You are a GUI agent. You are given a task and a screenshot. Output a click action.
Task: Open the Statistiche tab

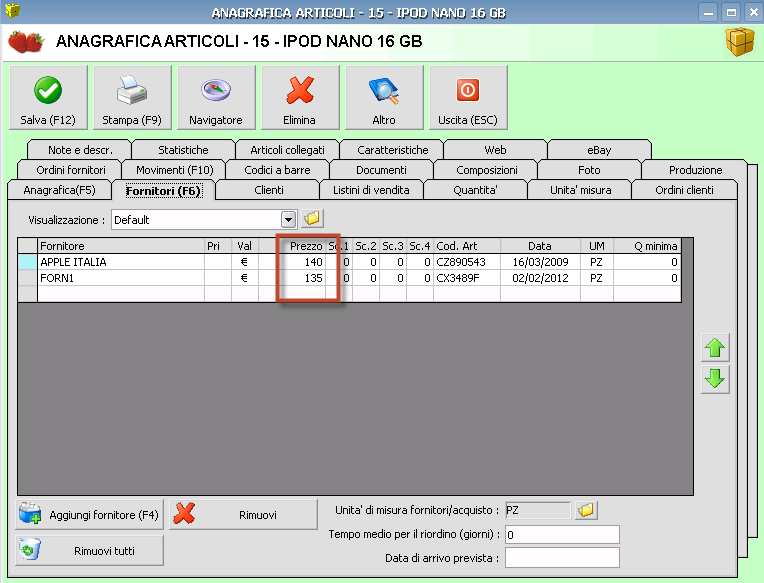click(183, 150)
